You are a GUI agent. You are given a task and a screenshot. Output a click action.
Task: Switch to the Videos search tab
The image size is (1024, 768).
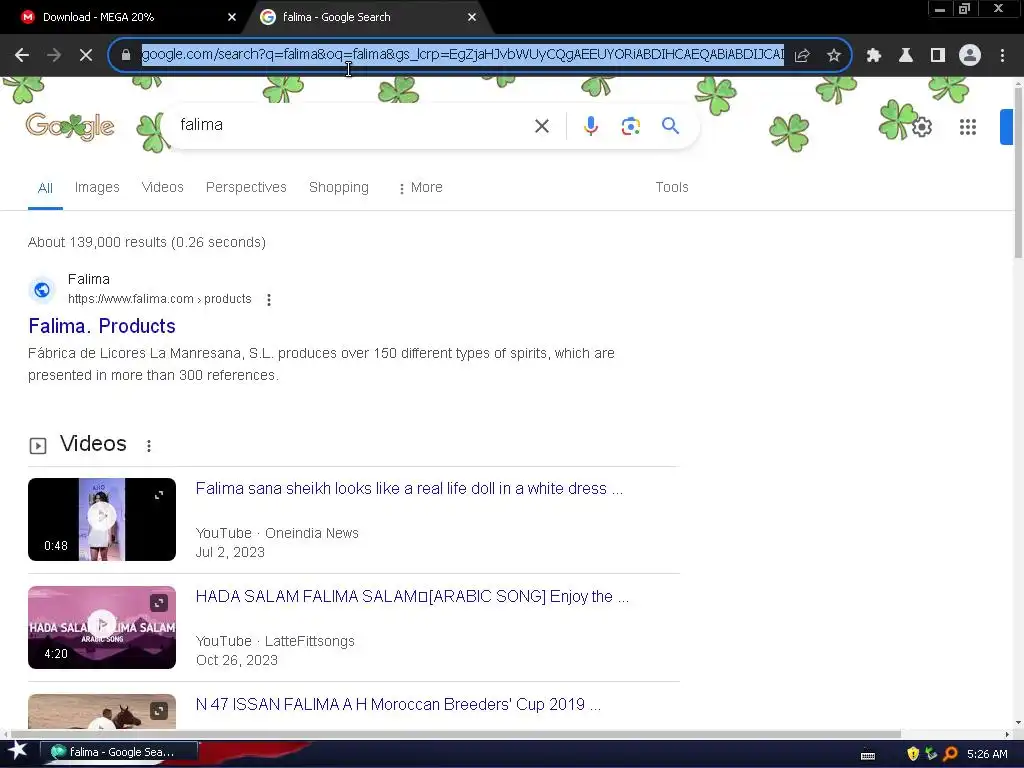(x=163, y=187)
